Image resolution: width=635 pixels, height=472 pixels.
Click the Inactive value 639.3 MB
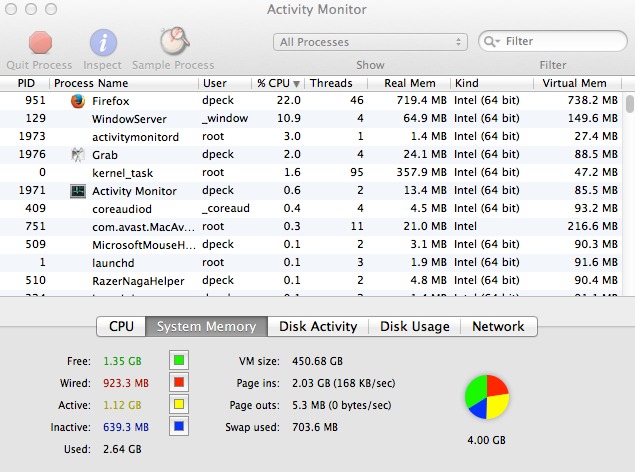[126, 427]
